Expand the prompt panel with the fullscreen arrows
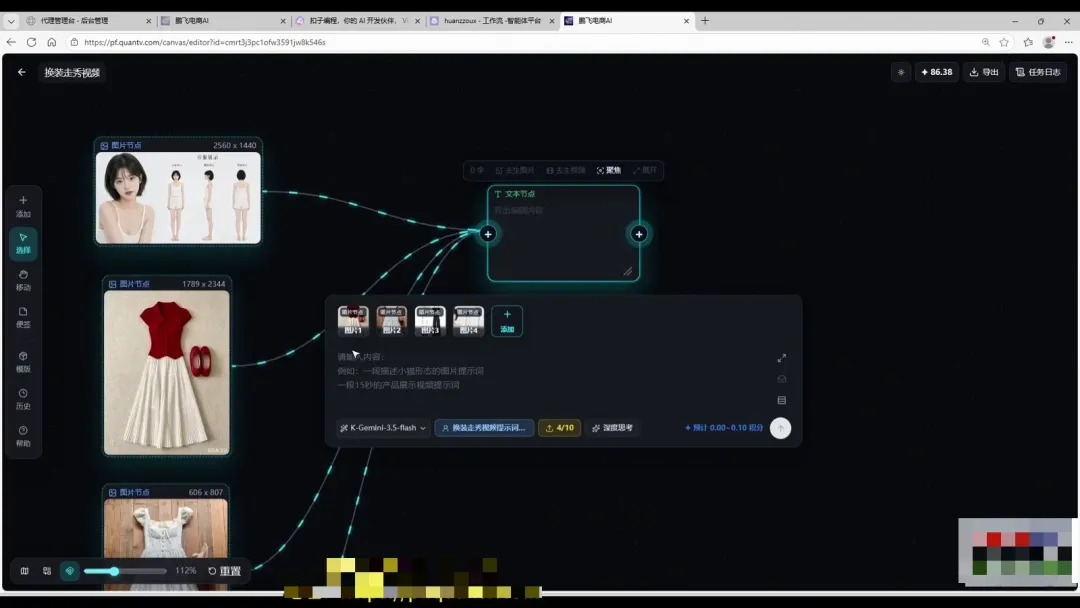This screenshot has width=1080, height=608. coord(782,358)
